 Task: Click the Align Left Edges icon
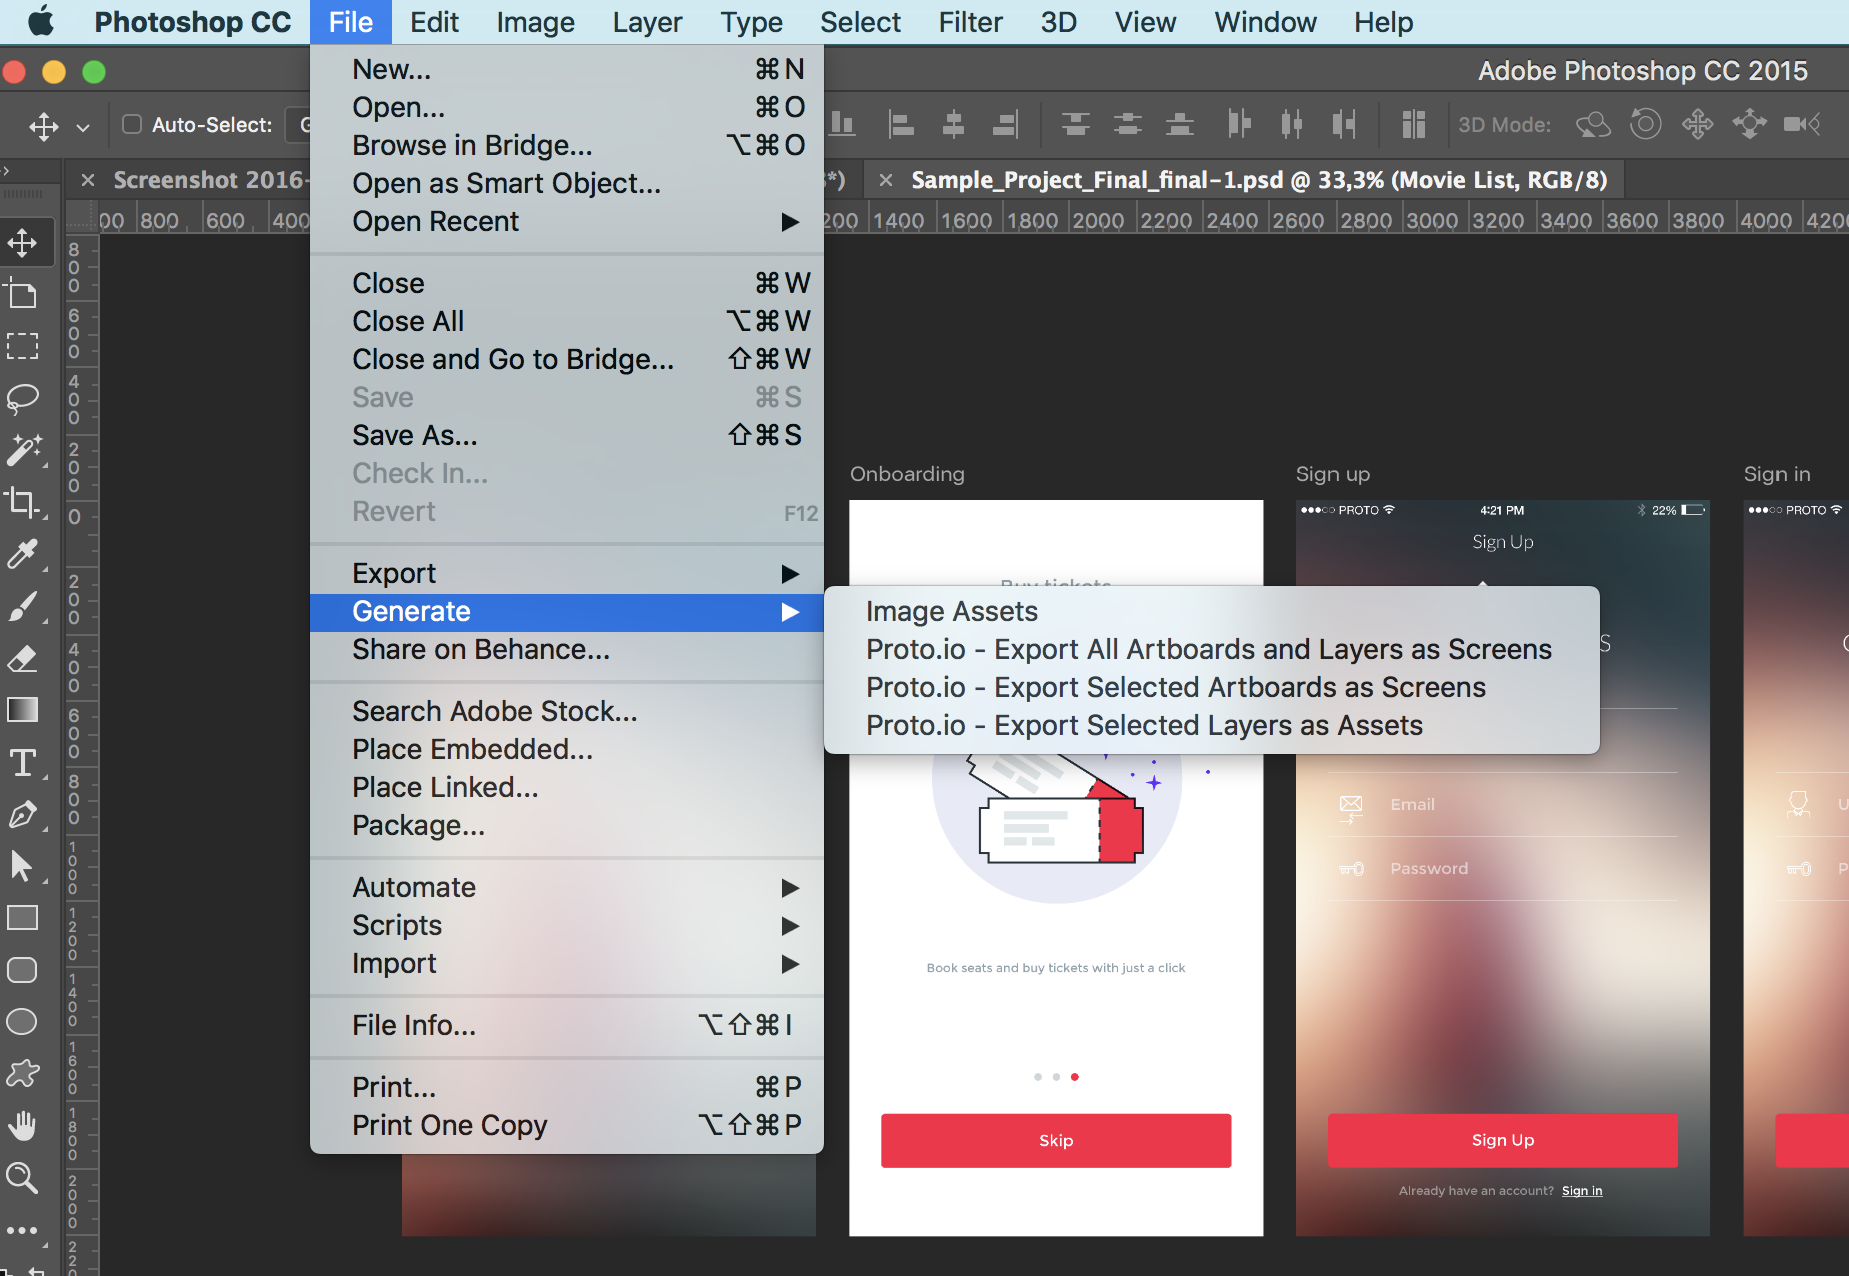[x=902, y=124]
